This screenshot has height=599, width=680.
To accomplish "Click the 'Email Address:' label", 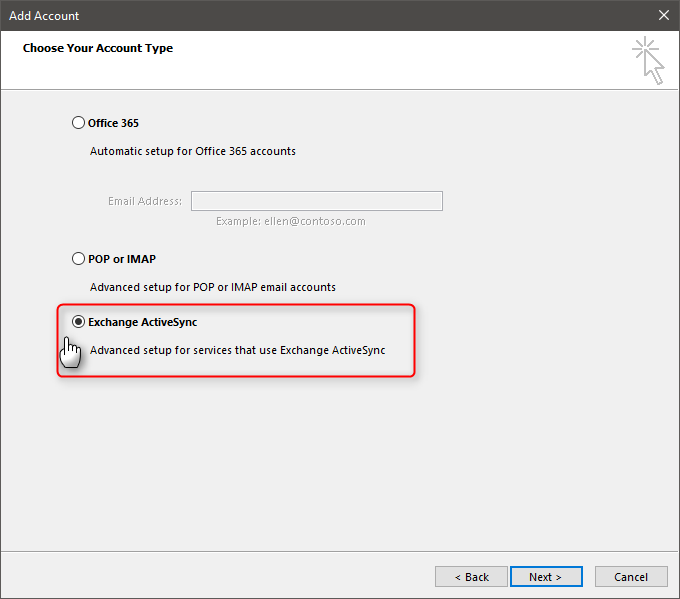I will pos(145,201).
